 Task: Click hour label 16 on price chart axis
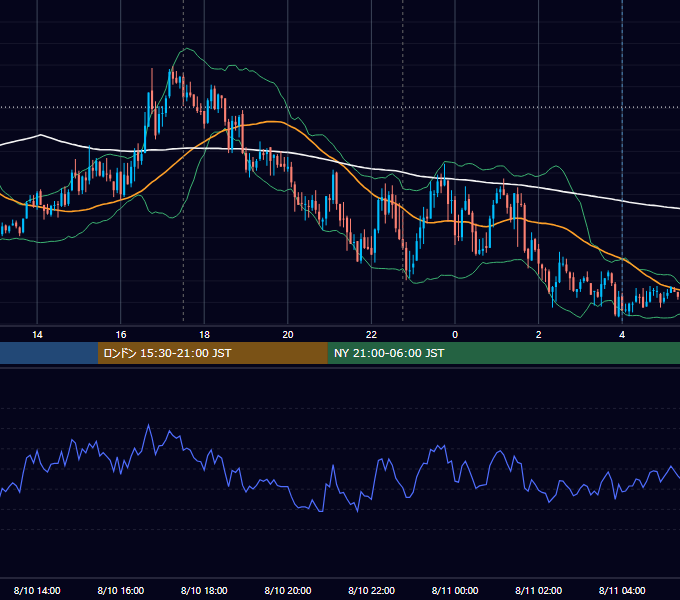tap(121, 335)
